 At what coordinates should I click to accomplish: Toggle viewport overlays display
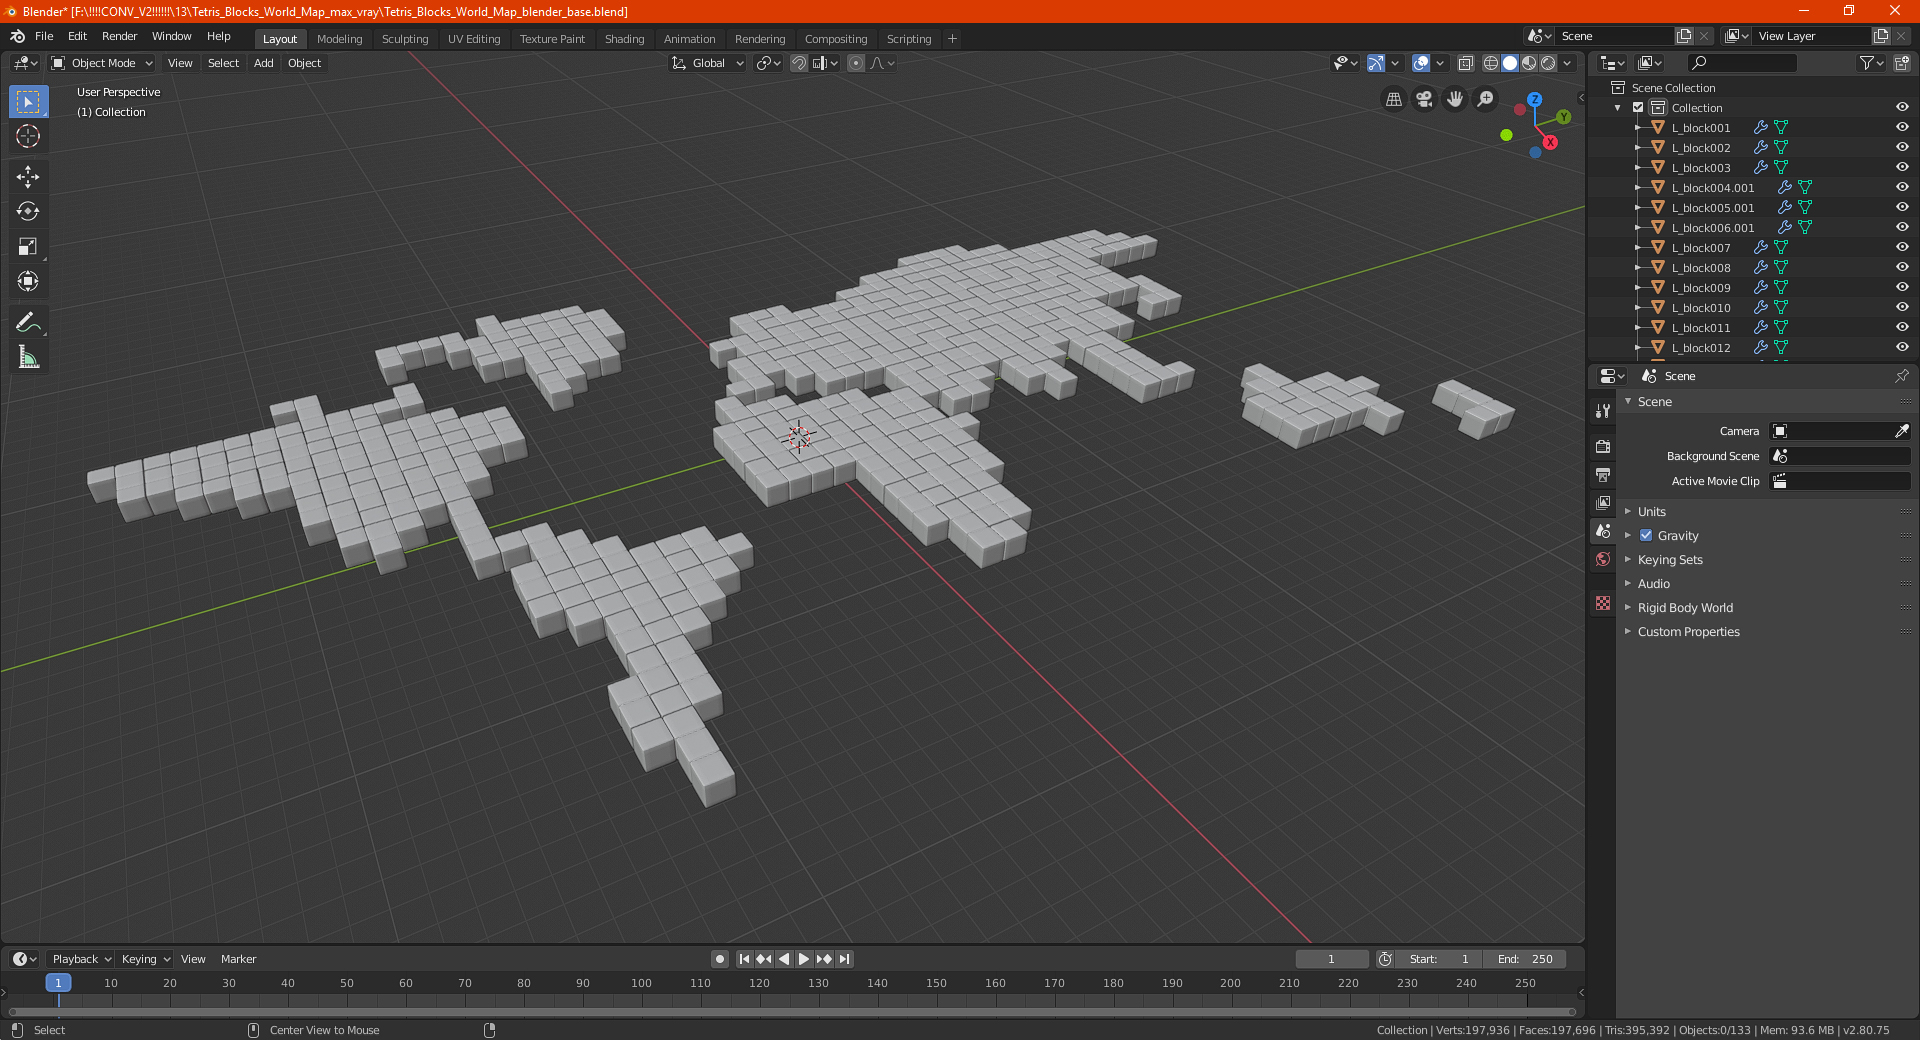point(1421,63)
